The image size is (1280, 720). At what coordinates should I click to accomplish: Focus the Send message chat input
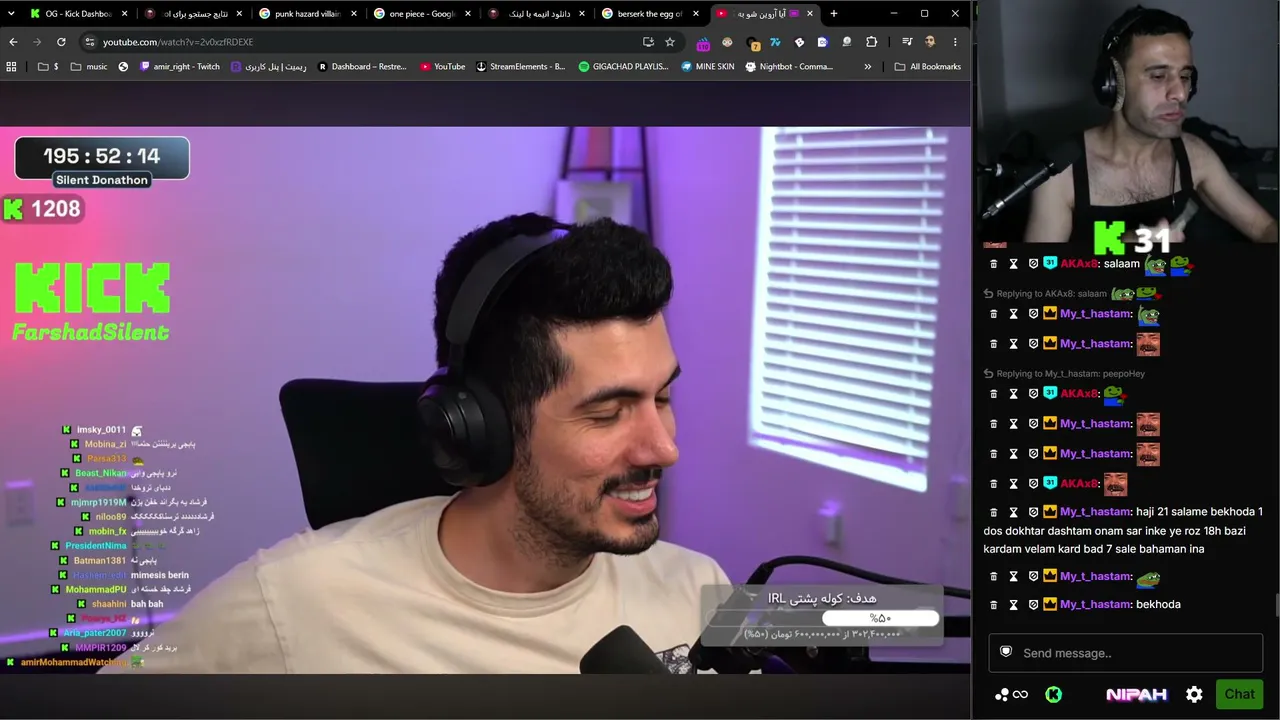pyautogui.click(x=1126, y=653)
